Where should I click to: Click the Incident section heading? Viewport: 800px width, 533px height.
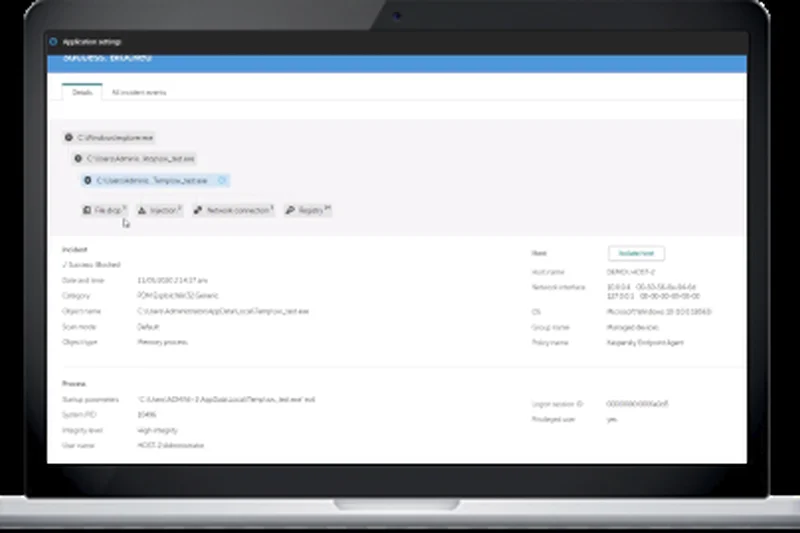click(x=74, y=249)
